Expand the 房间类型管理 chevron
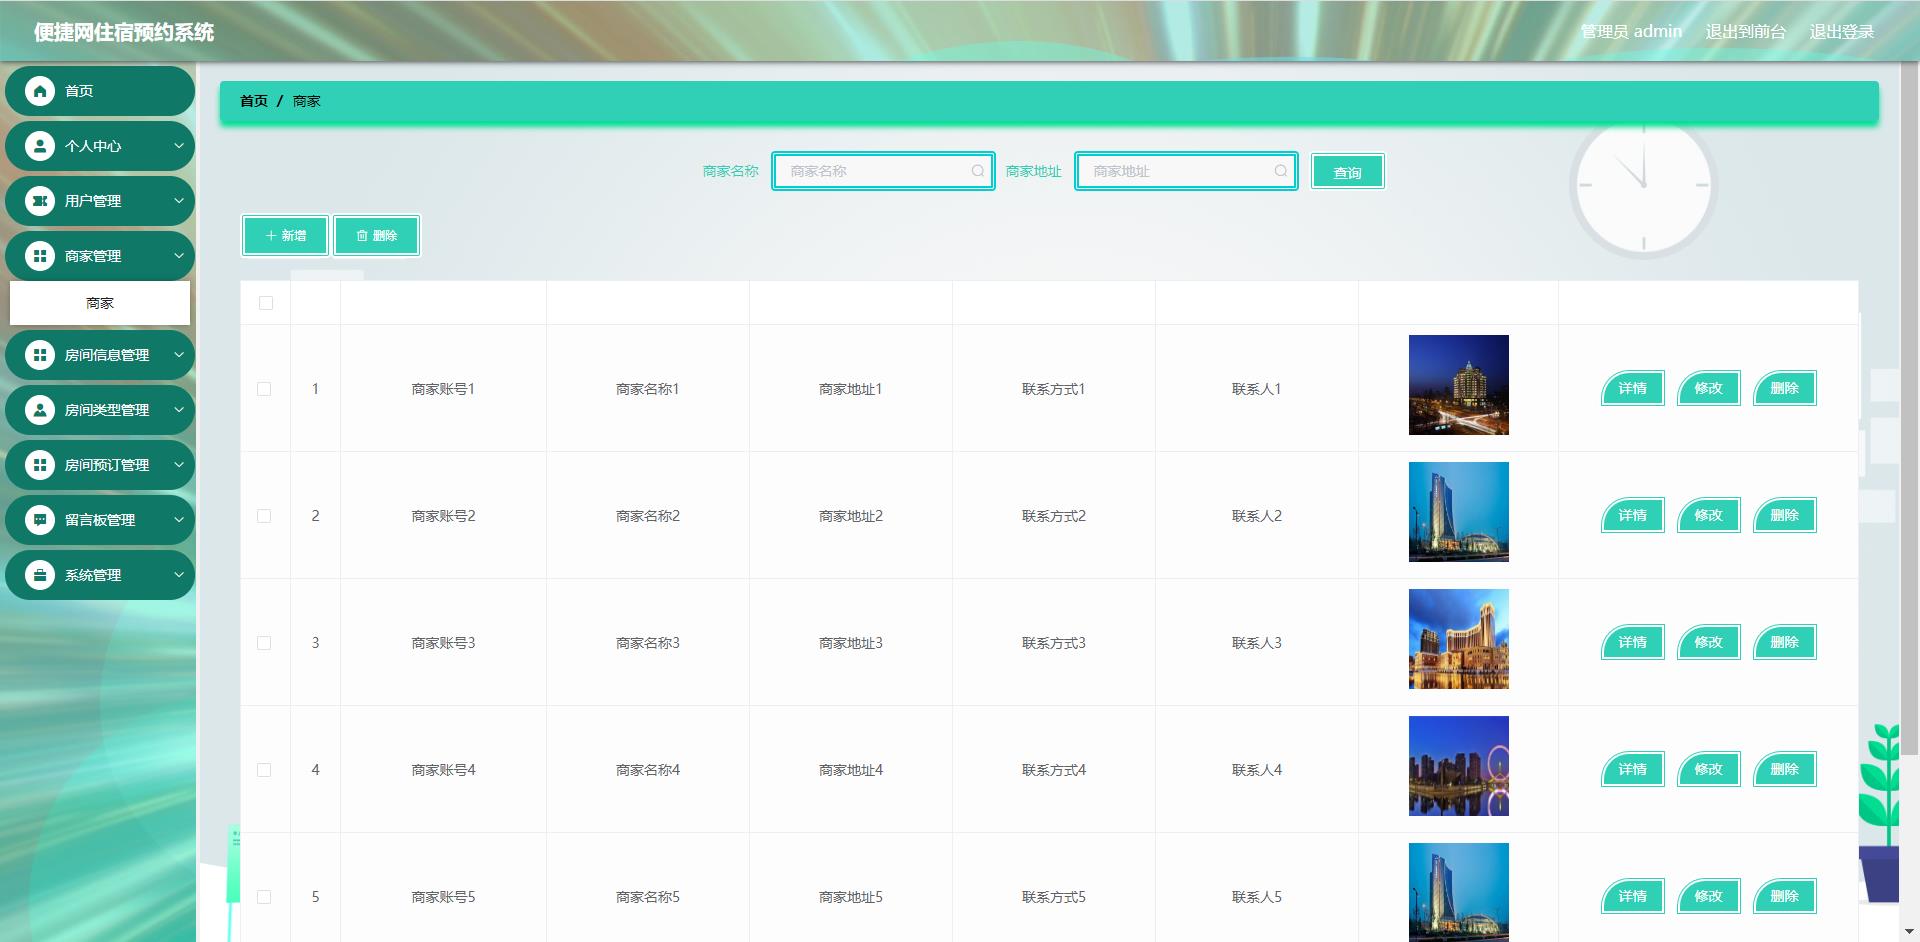The height and width of the screenshot is (942, 1920). pos(179,410)
